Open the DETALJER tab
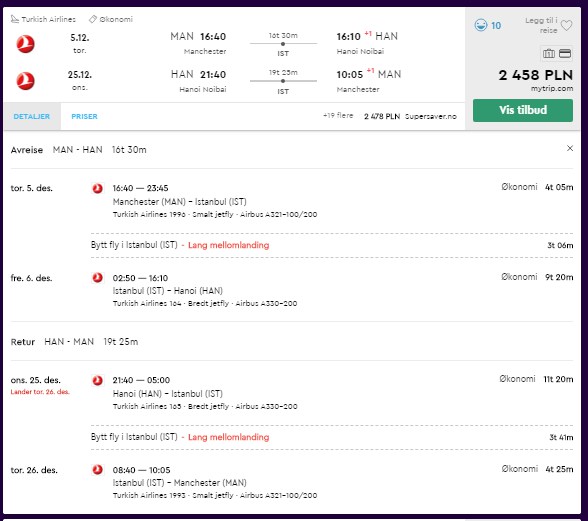588x521 pixels. coord(32,116)
